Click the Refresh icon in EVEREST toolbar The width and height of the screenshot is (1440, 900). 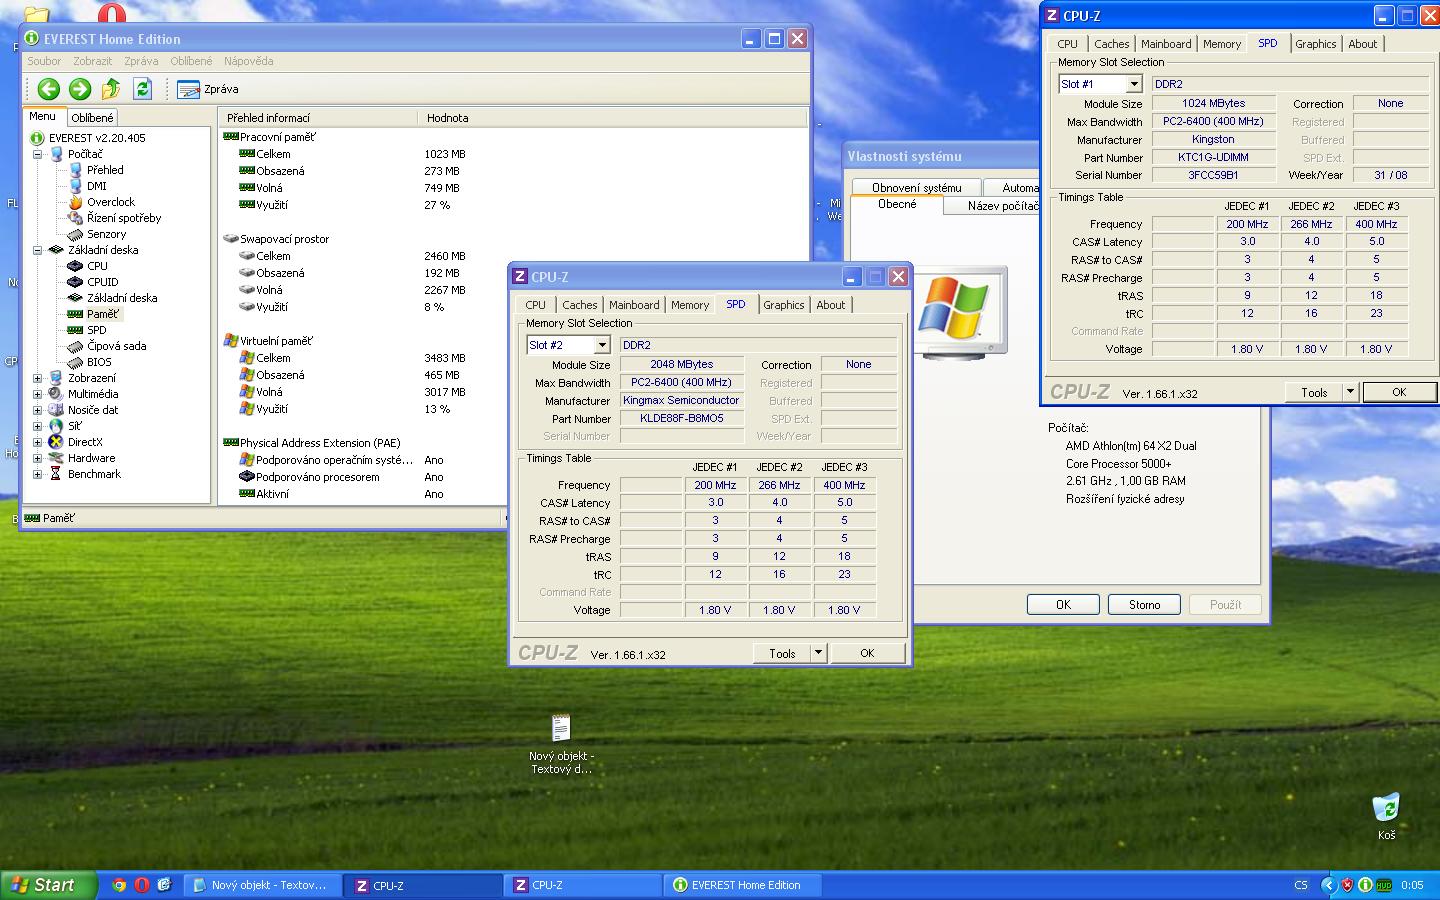point(142,89)
